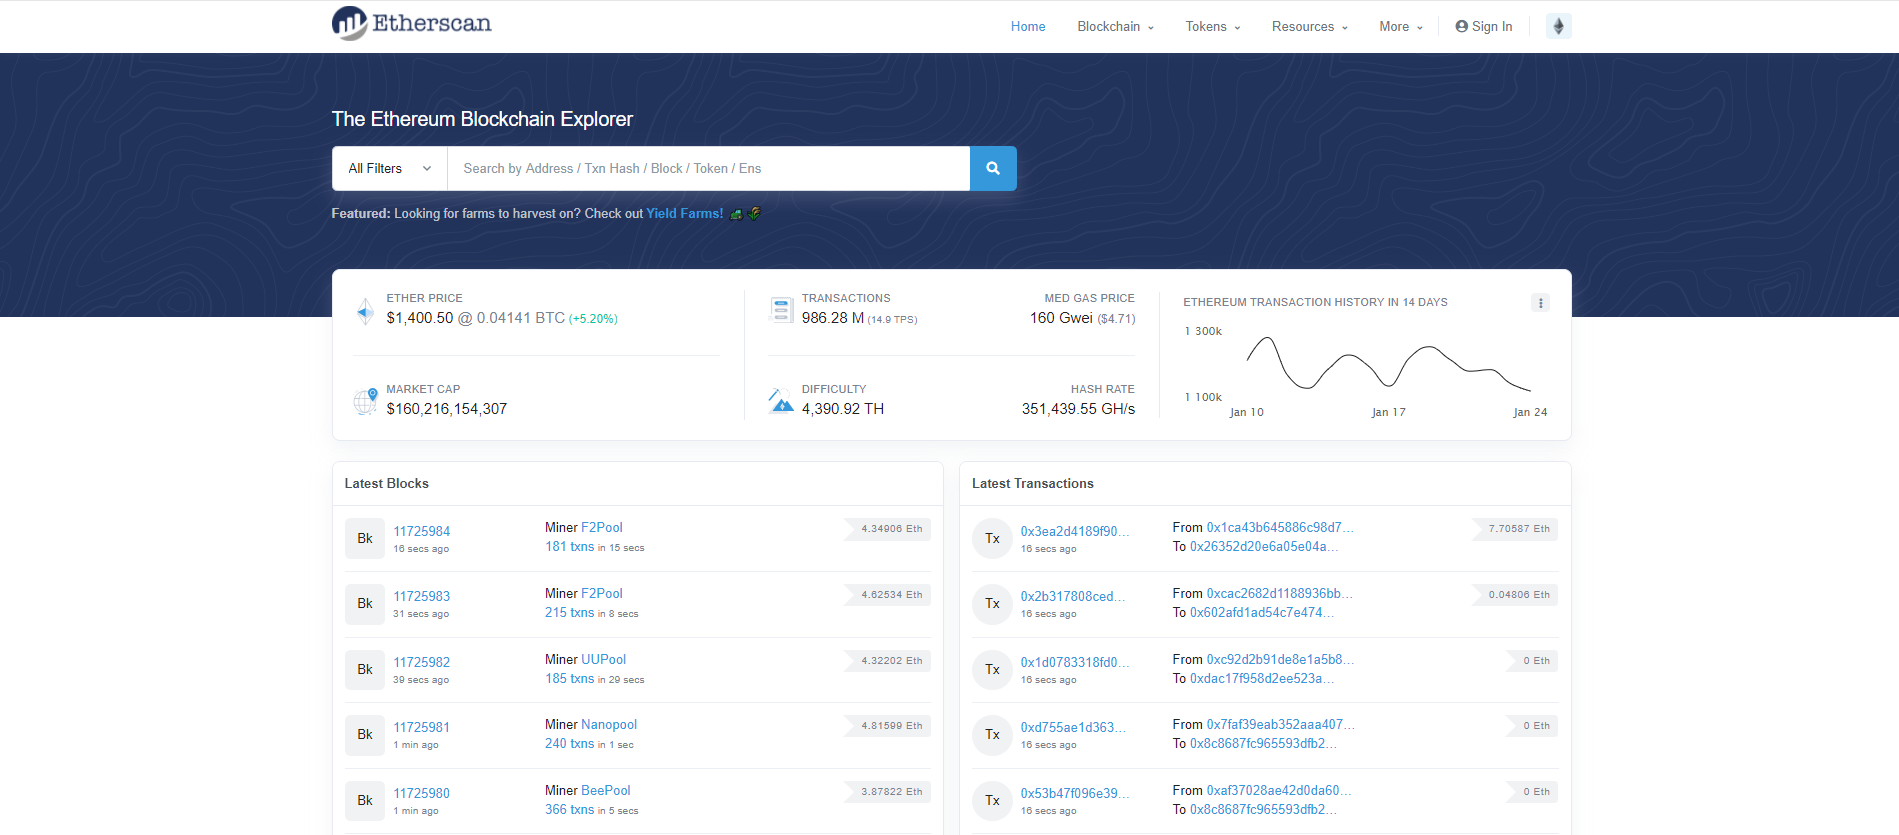Click the Tx icon for 0x3ea2d4189f90

click(x=992, y=538)
